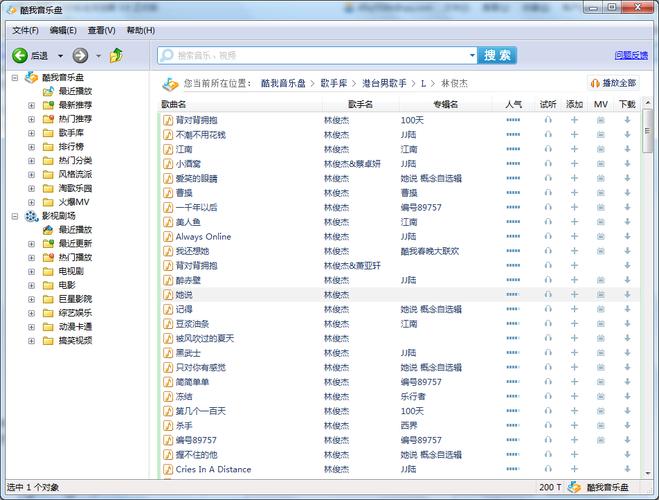Click the headphone preview icon for 江南
Screen dimensions: 659x500
coord(548,149)
